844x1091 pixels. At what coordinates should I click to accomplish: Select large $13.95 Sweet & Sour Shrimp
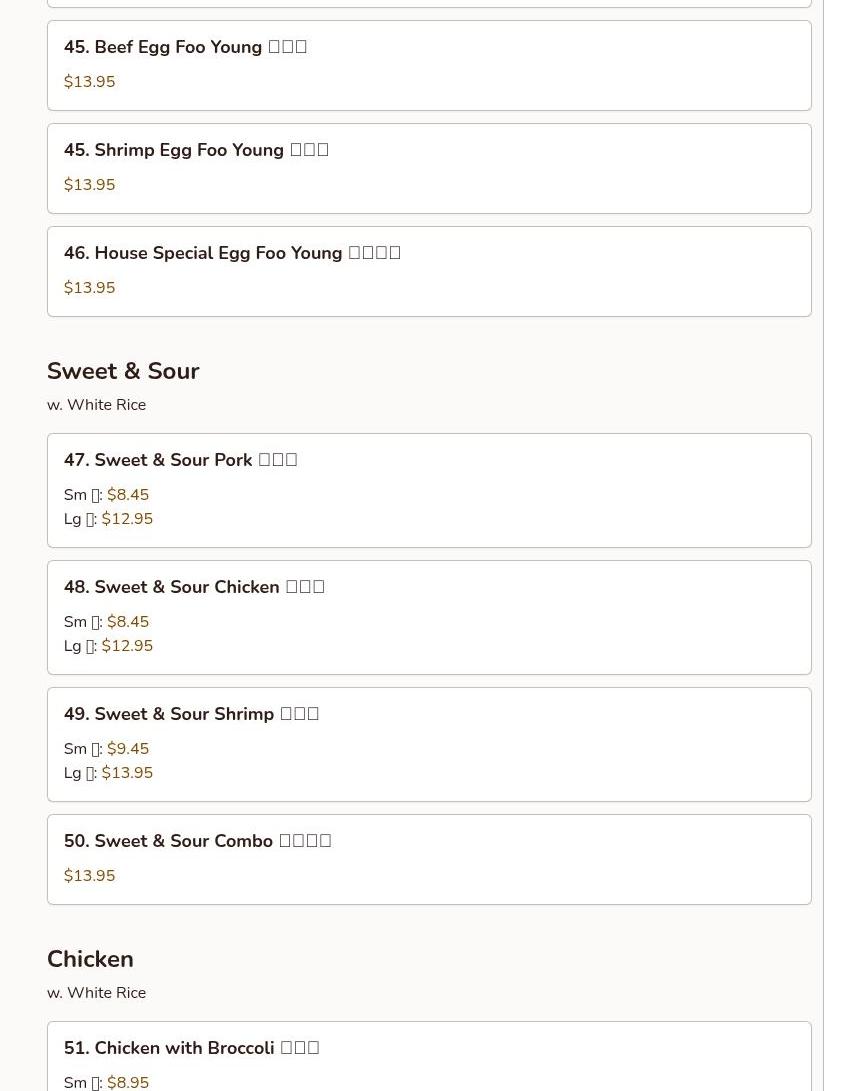pos(127,773)
